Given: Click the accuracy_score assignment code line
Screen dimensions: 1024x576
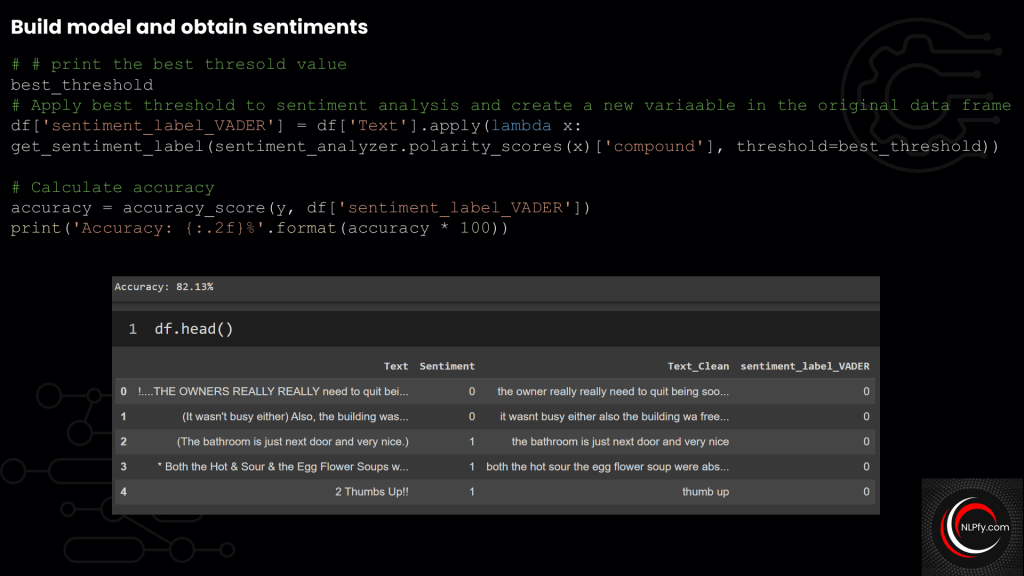Looking at the screenshot, I should tap(301, 208).
